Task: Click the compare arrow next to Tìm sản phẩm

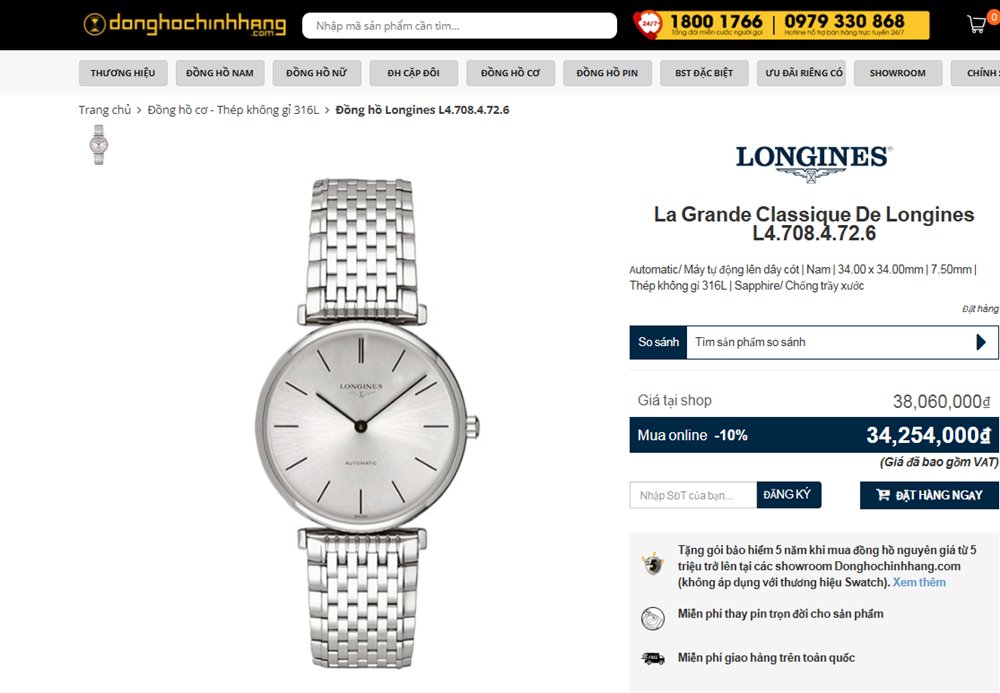Action: click(x=981, y=342)
